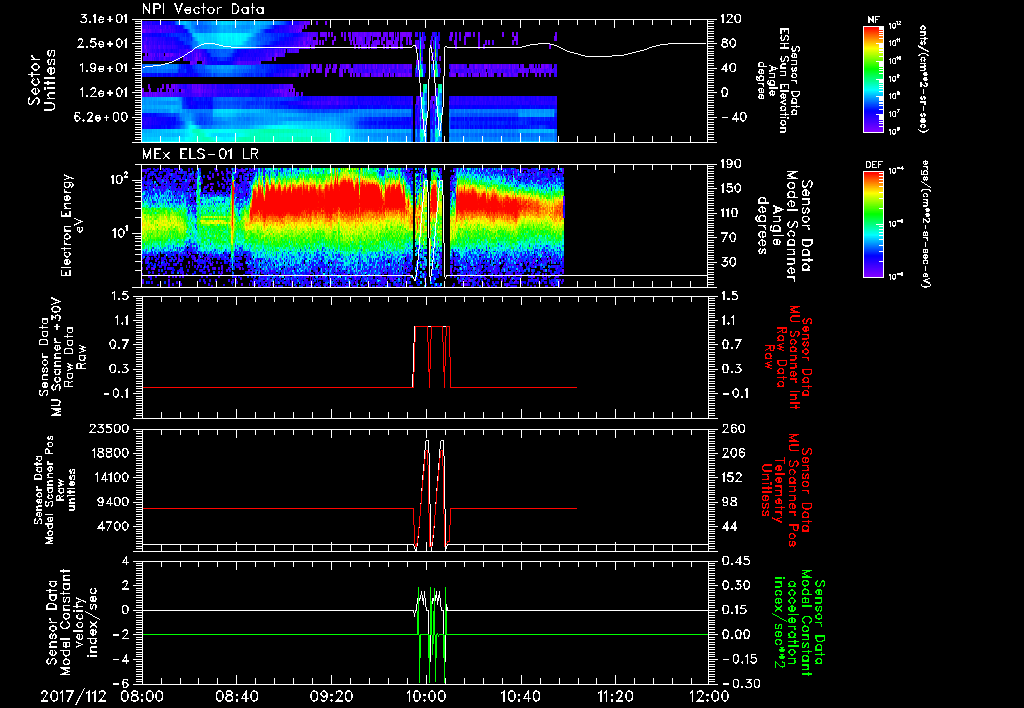
Task: Click the NF count-rate color bar
Action: click(874, 79)
